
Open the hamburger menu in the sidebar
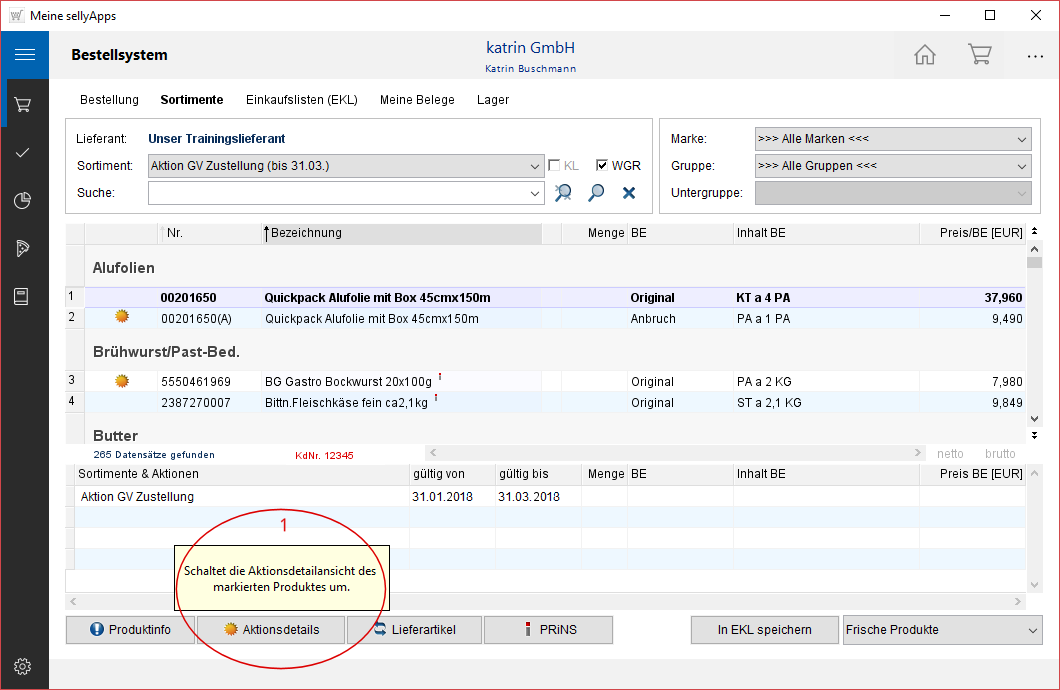click(24, 55)
